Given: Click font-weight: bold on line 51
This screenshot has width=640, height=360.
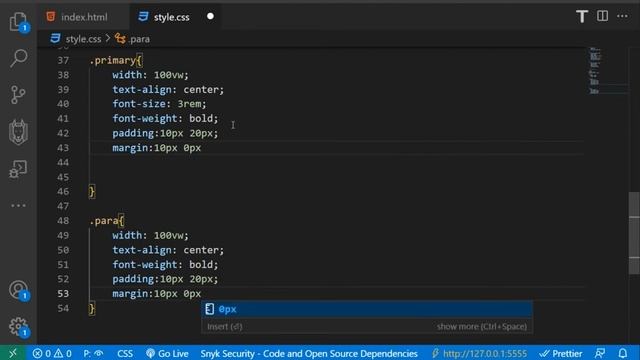Looking at the screenshot, I should [x=165, y=264].
